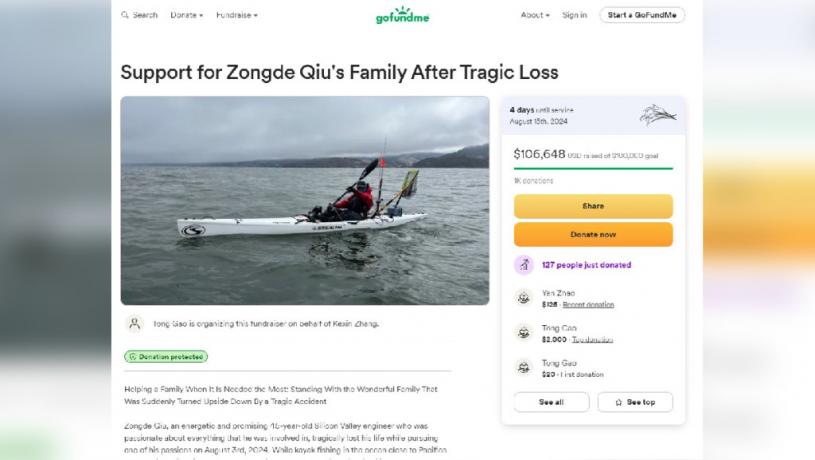Click the organizer profile avatar icon
Image resolution: width=815 pixels, height=460 pixels.
134,324
